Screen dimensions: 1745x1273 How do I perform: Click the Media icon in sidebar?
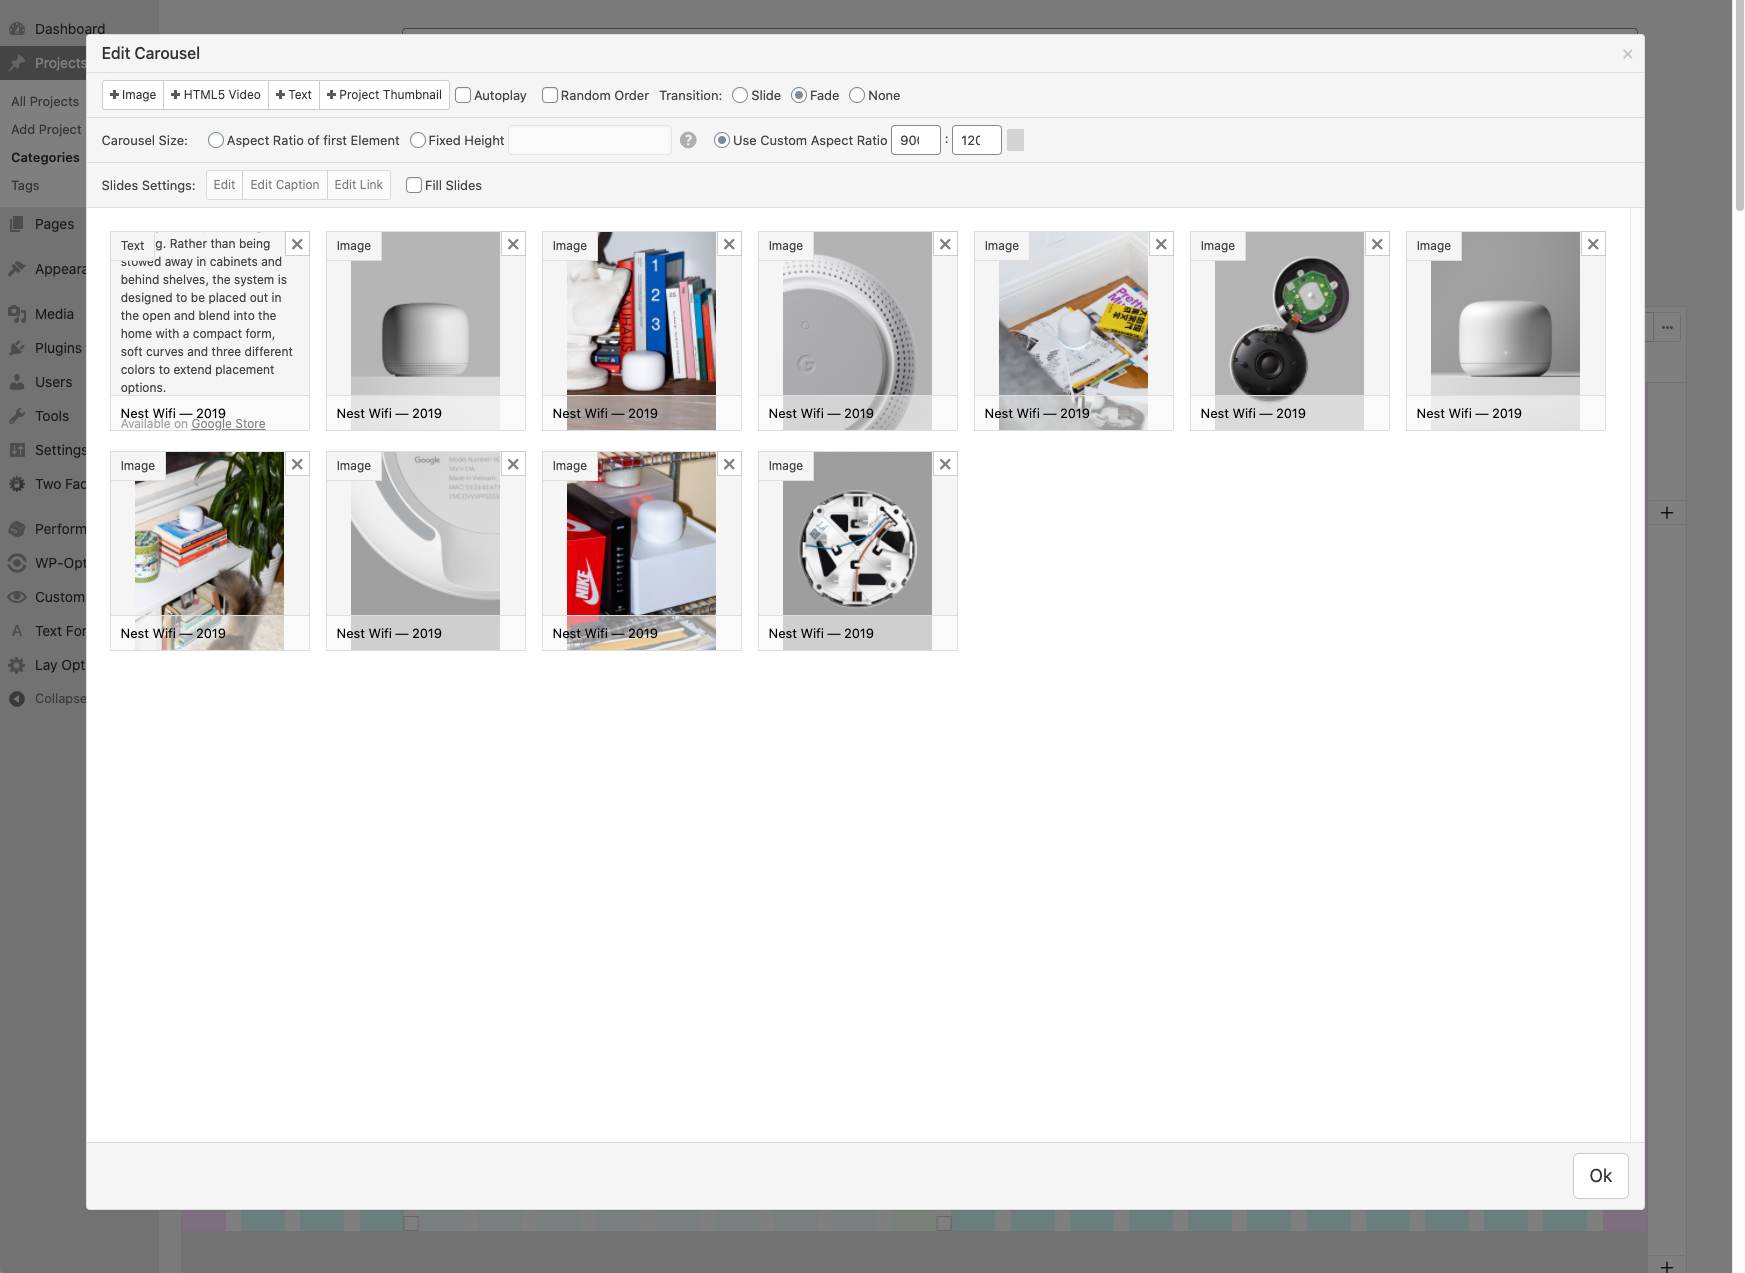[17, 314]
